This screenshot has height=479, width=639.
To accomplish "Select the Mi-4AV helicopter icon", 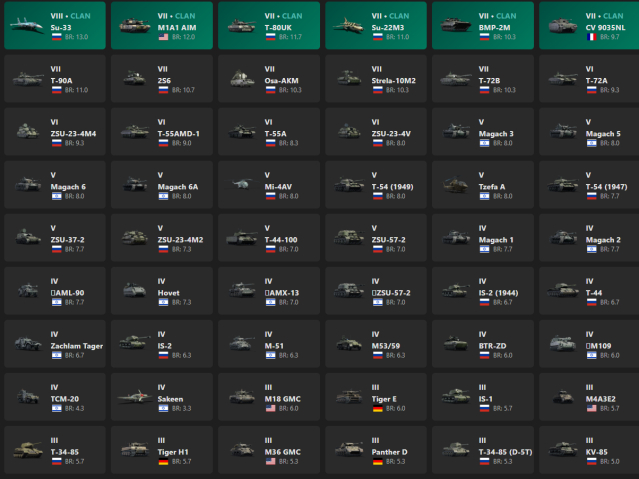I will click(x=240, y=184).
